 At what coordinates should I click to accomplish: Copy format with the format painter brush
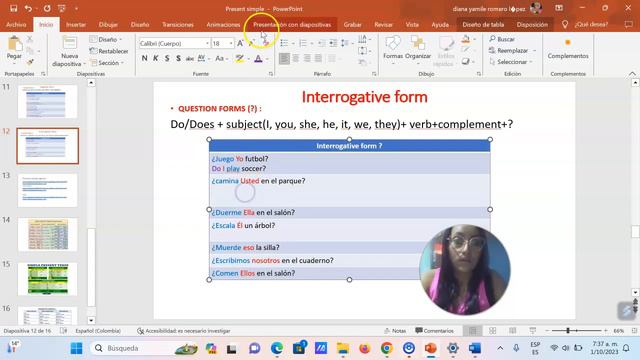tap(30, 62)
